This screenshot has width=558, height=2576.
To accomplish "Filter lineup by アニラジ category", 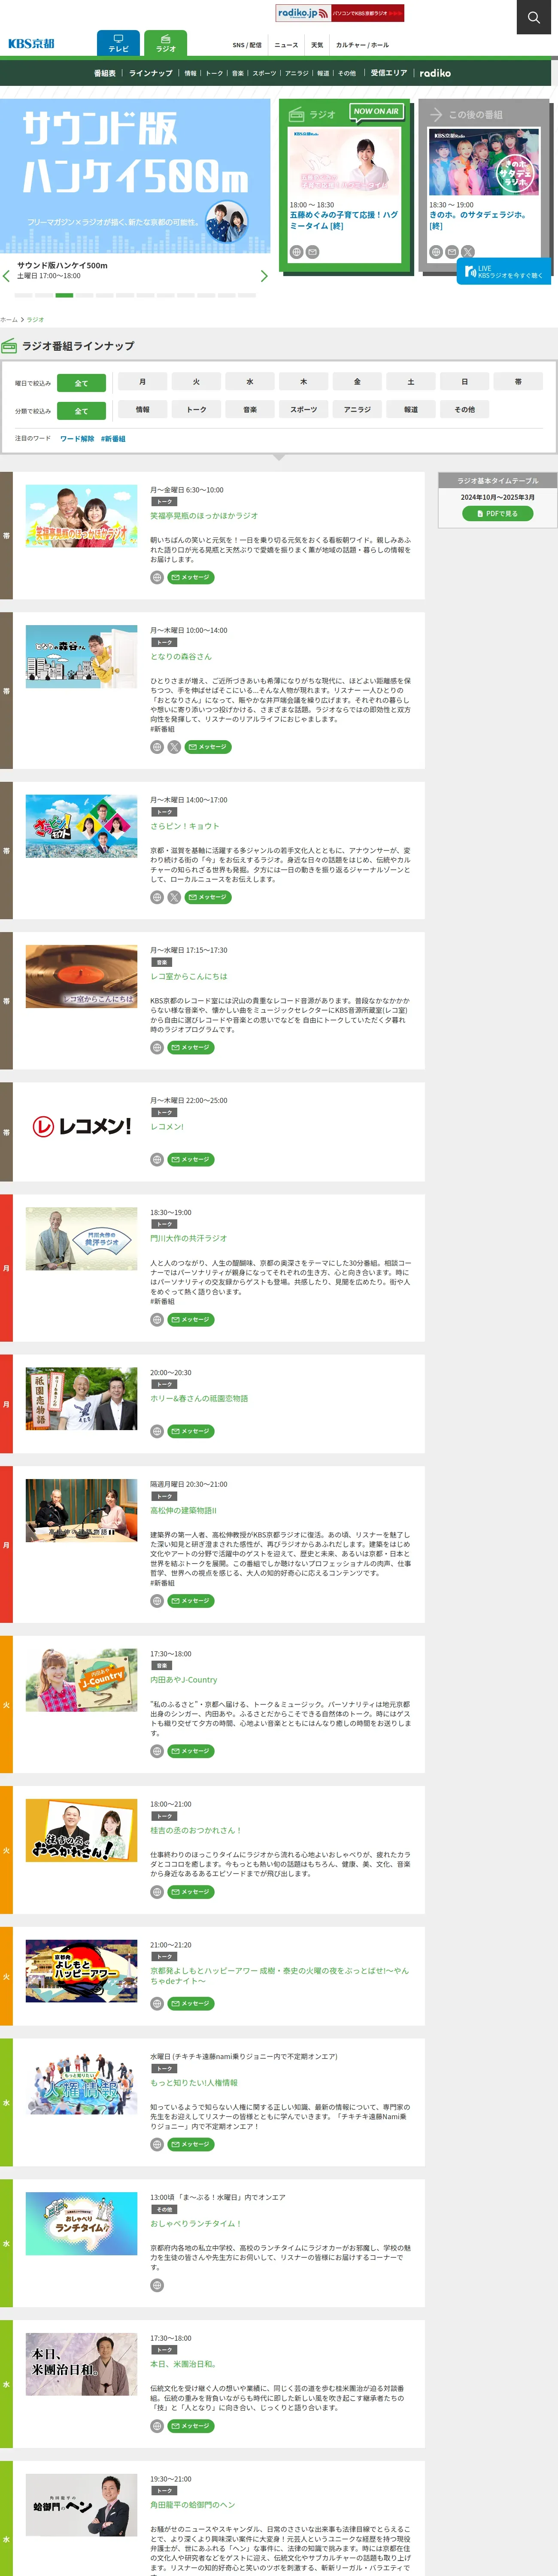I will (x=357, y=409).
